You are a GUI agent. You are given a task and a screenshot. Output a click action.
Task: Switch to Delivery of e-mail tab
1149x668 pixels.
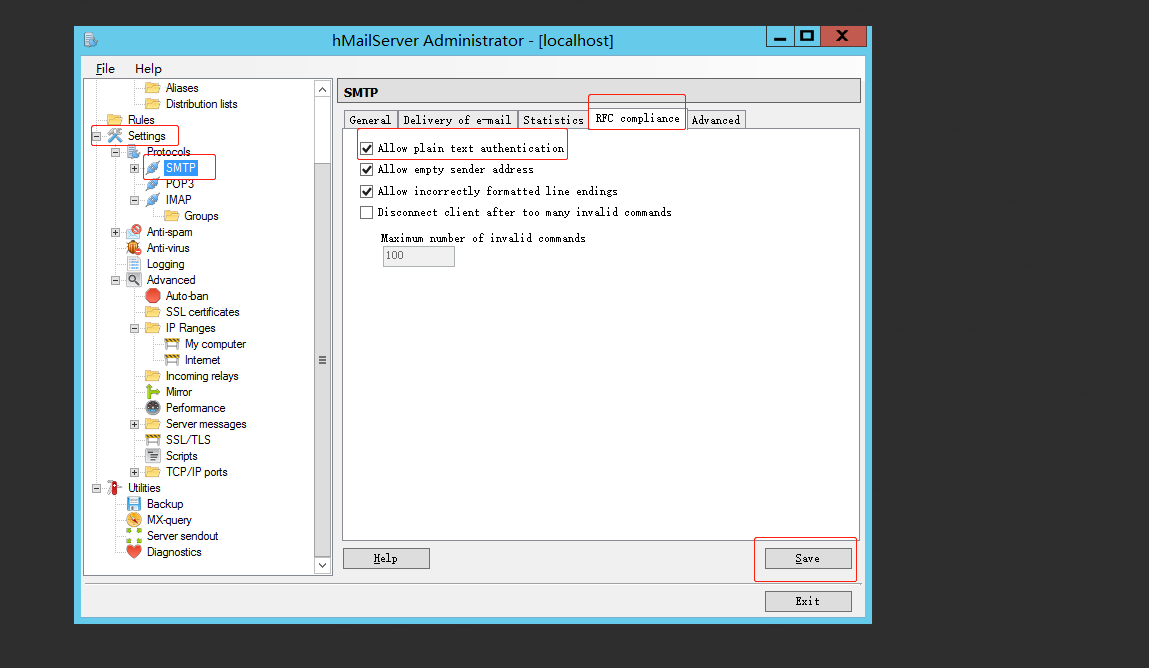tap(457, 120)
